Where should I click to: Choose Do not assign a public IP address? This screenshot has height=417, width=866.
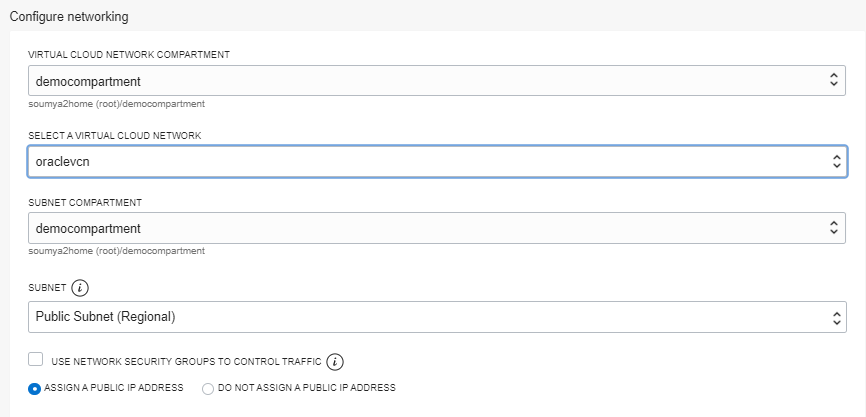pyautogui.click(x=208, y=388)
